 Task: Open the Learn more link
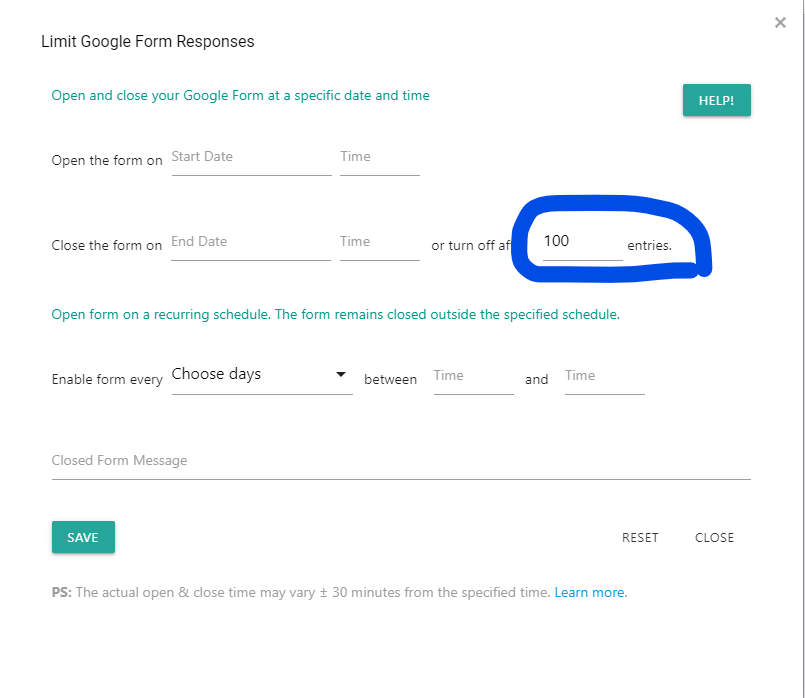coord(589,592)
